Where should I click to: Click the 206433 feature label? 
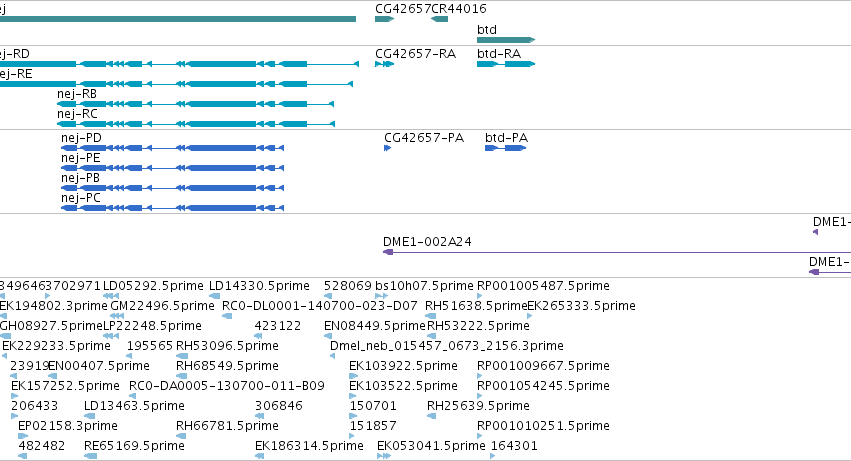pyautogui.click(x=34, y=406)
